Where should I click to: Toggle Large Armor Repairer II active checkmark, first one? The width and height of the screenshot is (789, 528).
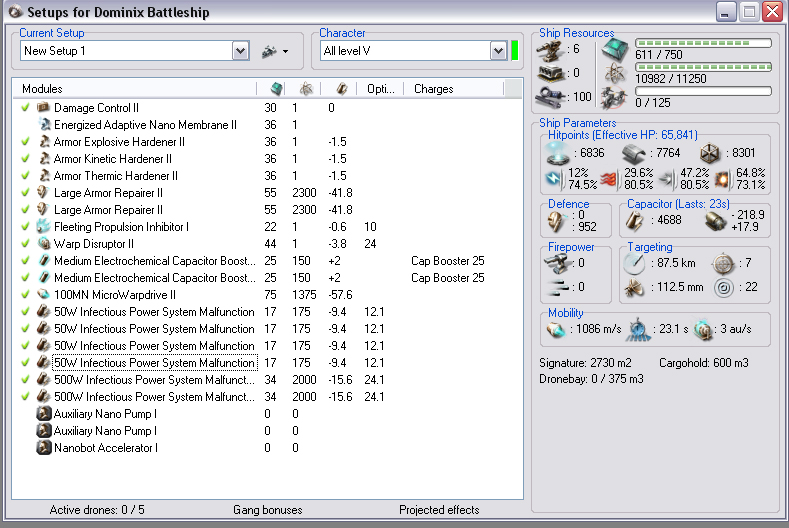point(26,193)
